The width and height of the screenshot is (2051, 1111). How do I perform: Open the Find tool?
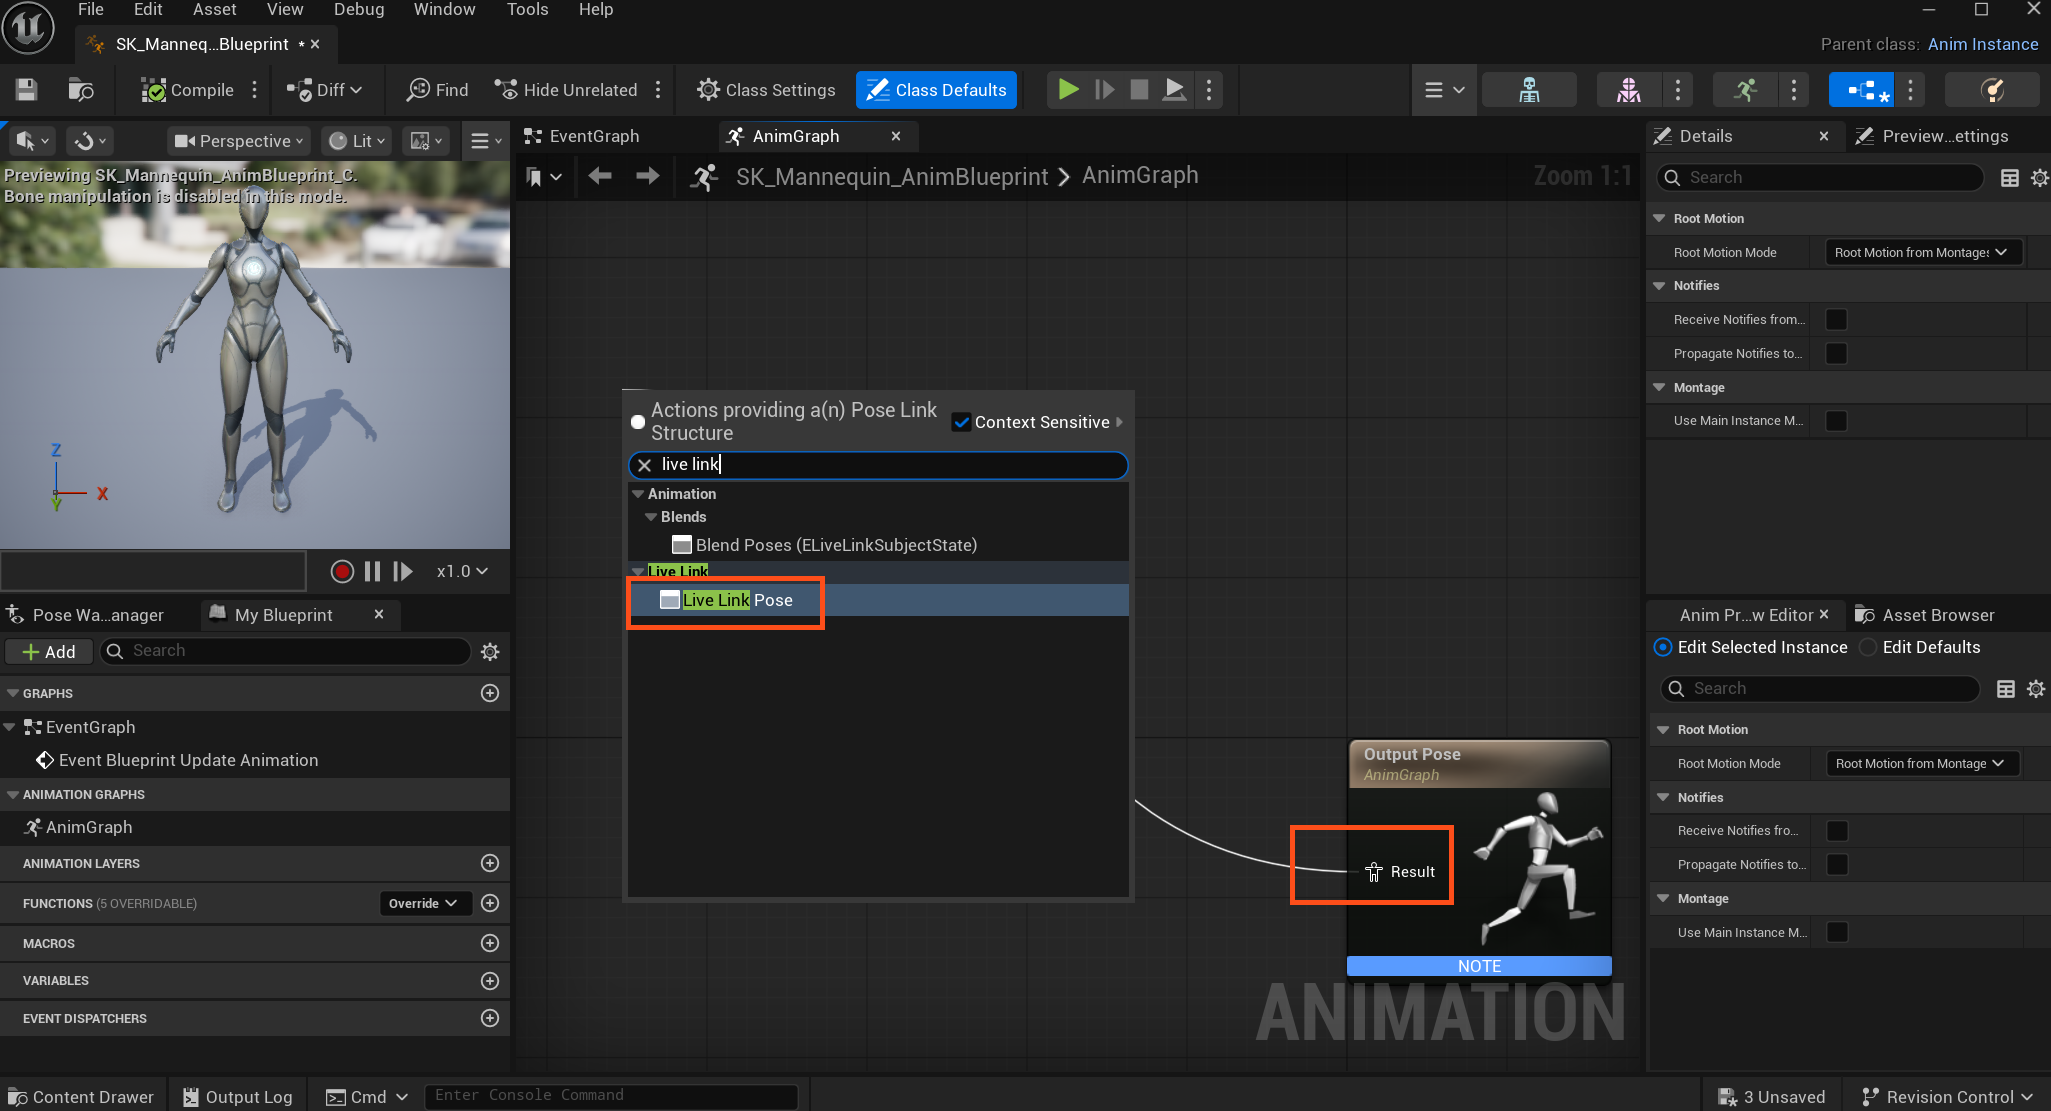tap(437, 90)
